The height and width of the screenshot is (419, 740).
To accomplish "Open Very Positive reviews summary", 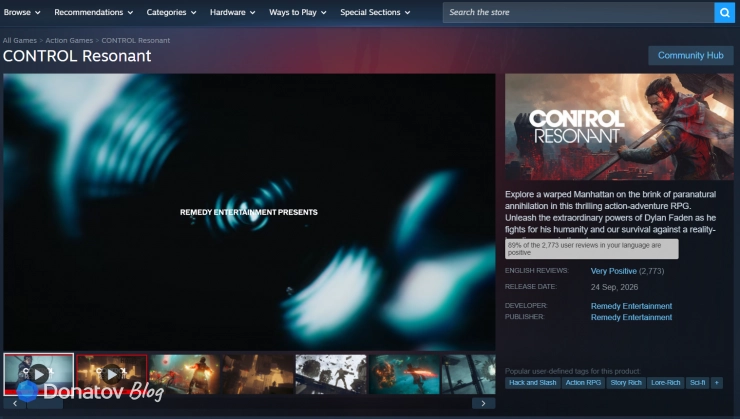I will point(614,271).
